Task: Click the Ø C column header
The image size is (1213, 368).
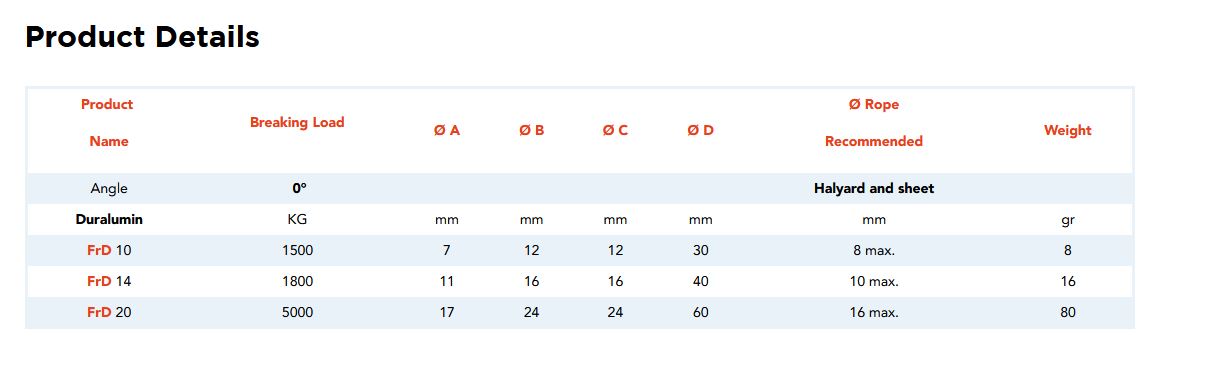Action: [x=615, y=130]
